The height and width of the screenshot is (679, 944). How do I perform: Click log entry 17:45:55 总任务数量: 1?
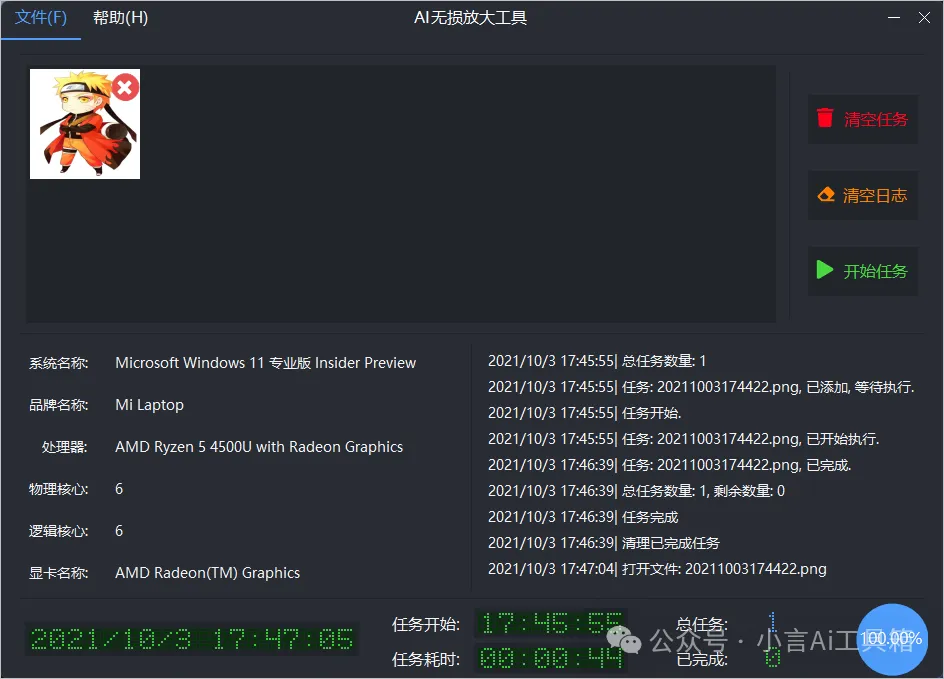pos(597,361)
